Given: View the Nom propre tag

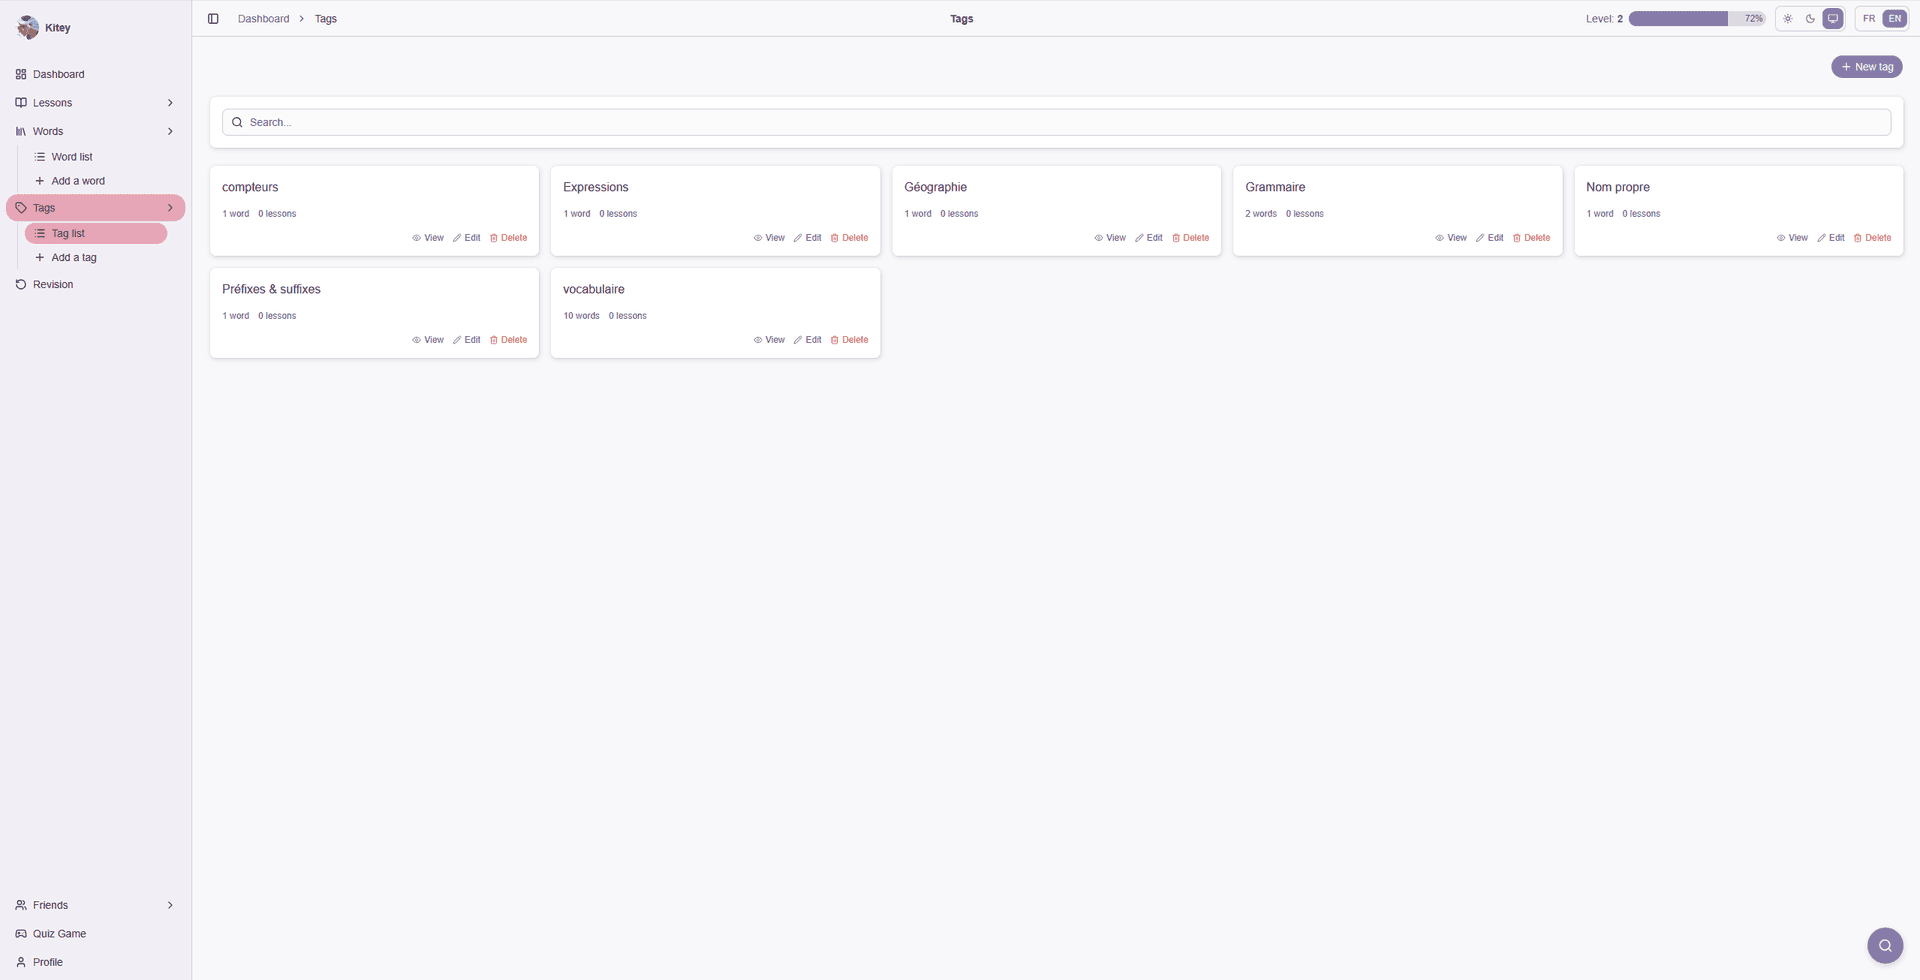Looking at the screenshot, I should (1792, 238).
